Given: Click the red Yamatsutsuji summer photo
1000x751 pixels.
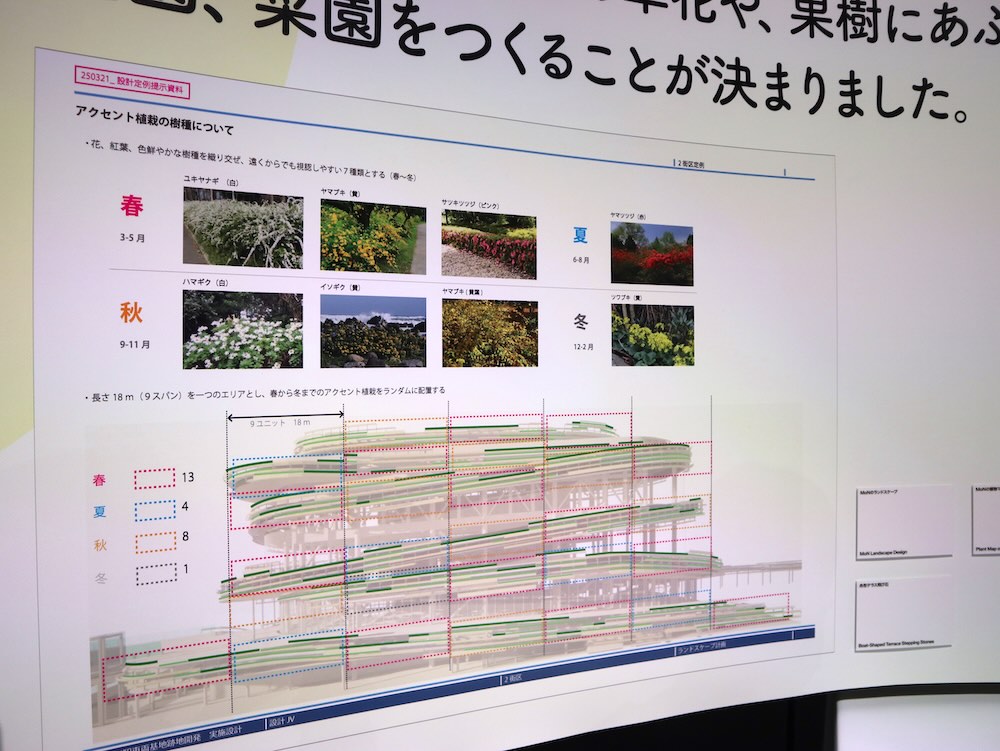Looking at the screenshot, I should (x=651, y=254).
